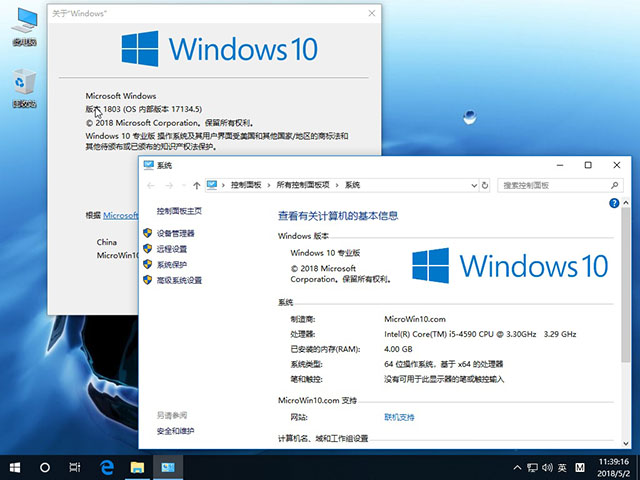Screen dimensions: 640x480
Task: Close the About Windows dialog
Action: pyautogui.click(x=372, y=13)
